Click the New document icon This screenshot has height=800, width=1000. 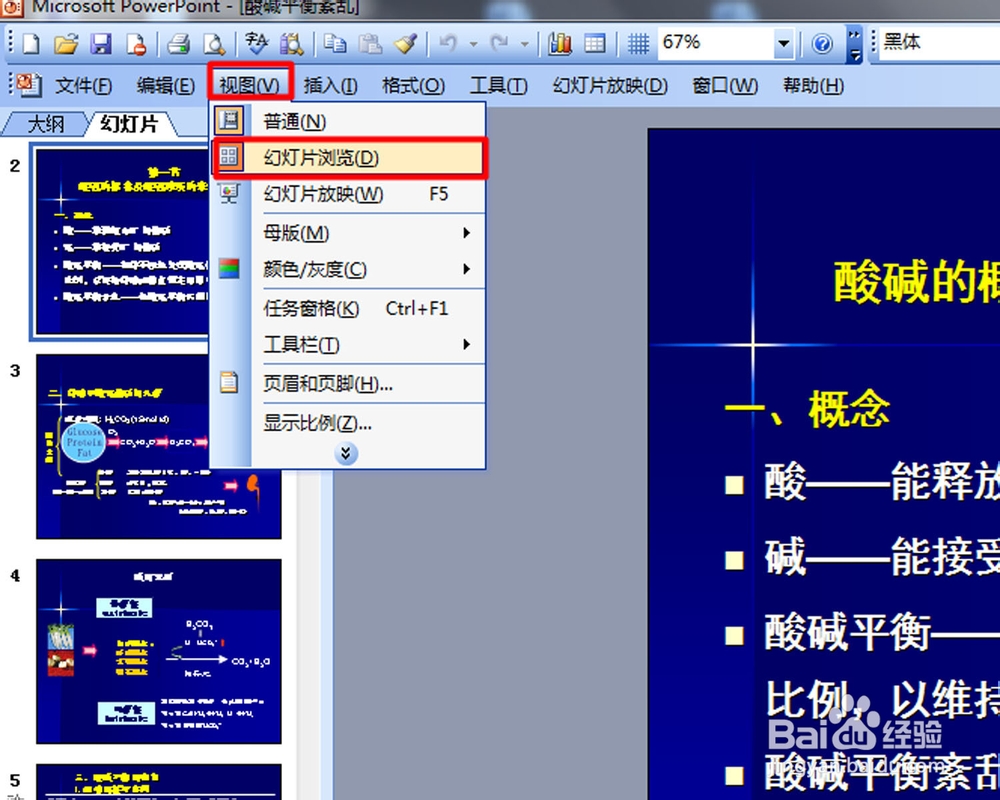pos(30,44)
